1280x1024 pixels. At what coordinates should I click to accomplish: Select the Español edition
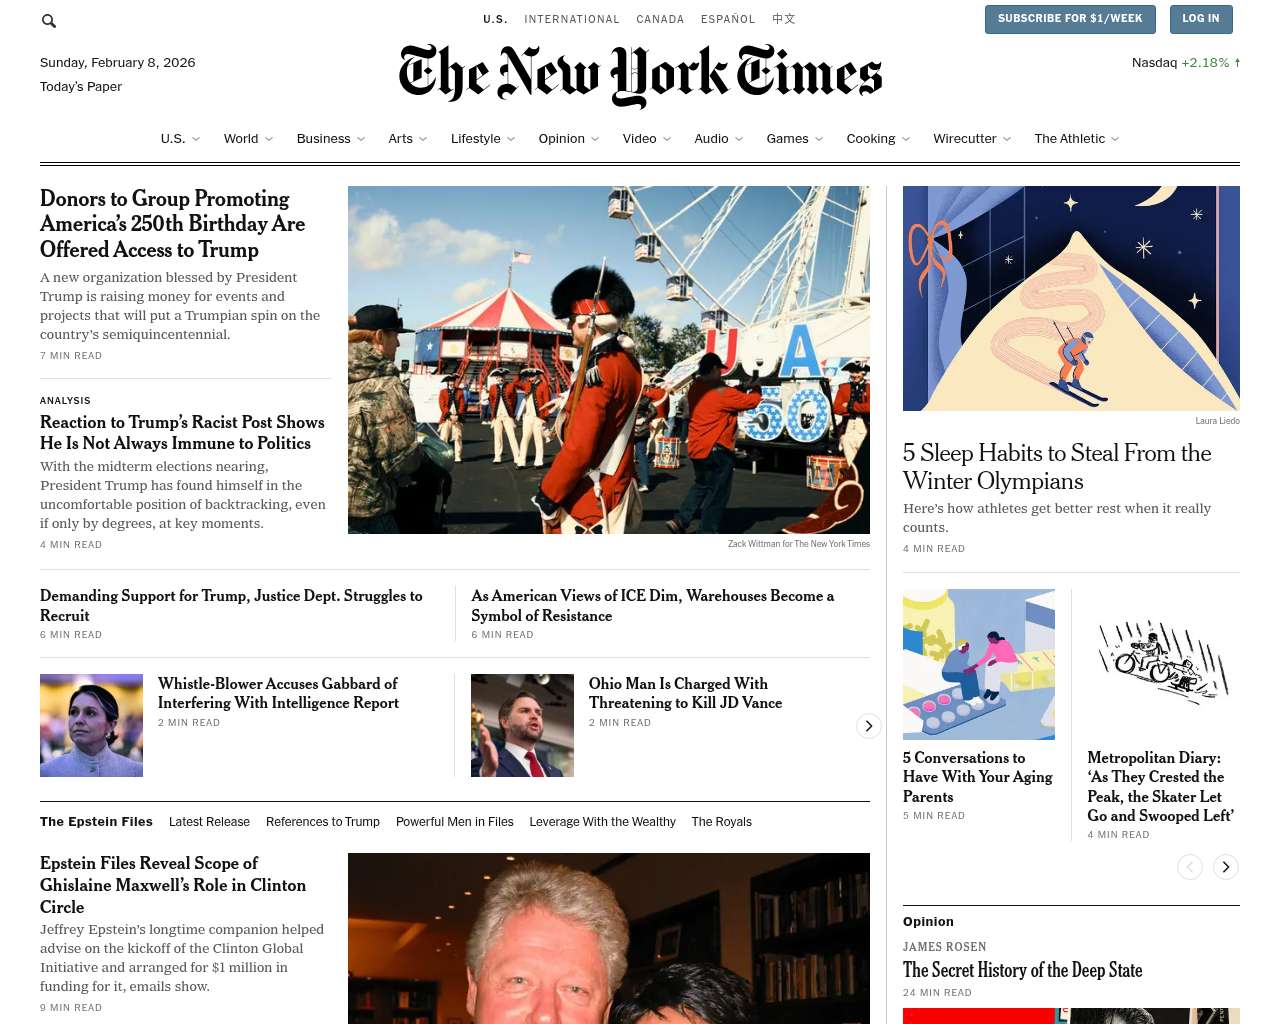[x=728, y=19]
